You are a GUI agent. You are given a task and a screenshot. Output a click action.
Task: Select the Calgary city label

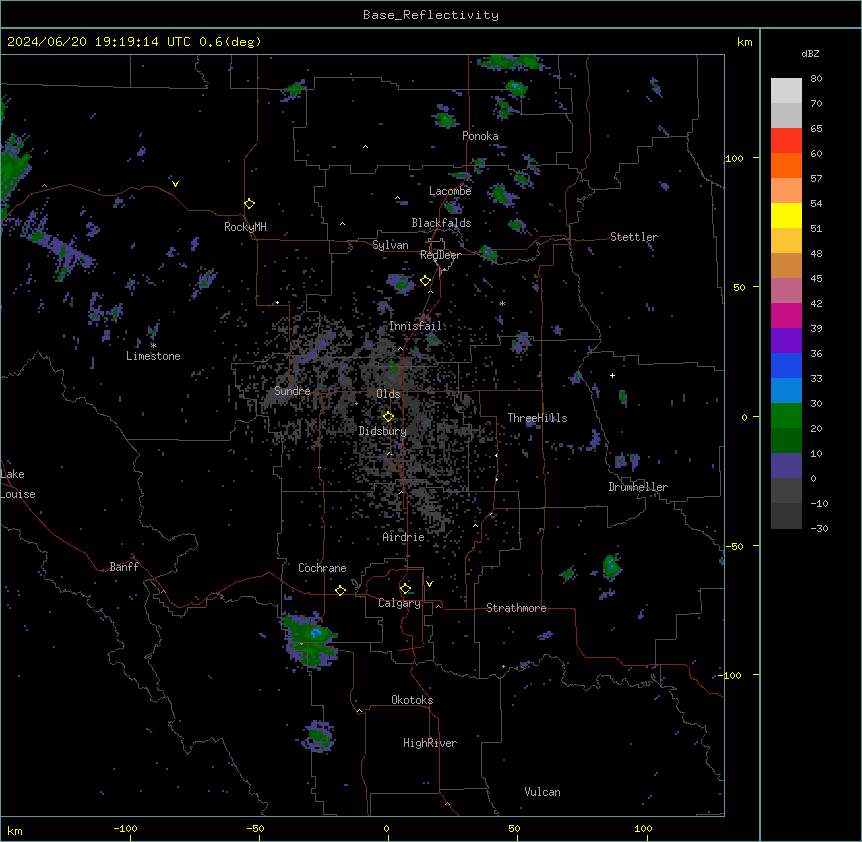(x=399, y=603)
